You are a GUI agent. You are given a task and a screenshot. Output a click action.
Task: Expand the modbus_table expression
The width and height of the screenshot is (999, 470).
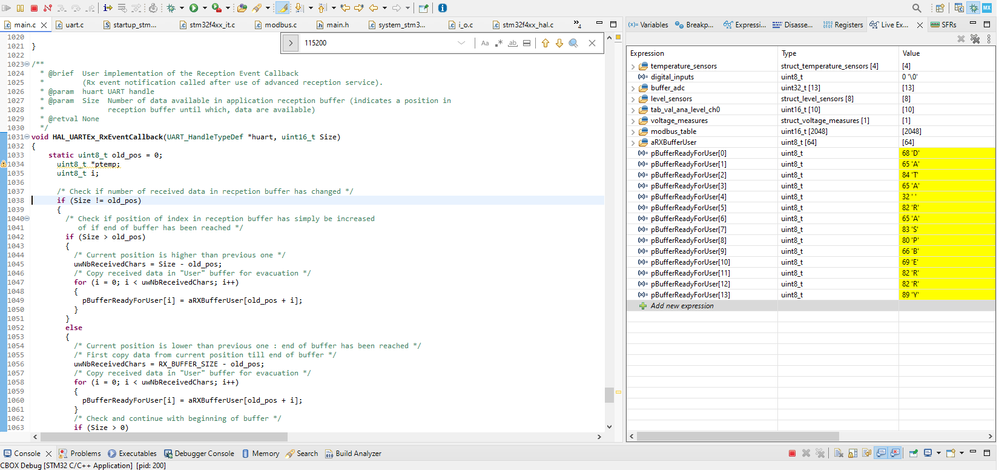pyautogui.click(x=633, y=131)
